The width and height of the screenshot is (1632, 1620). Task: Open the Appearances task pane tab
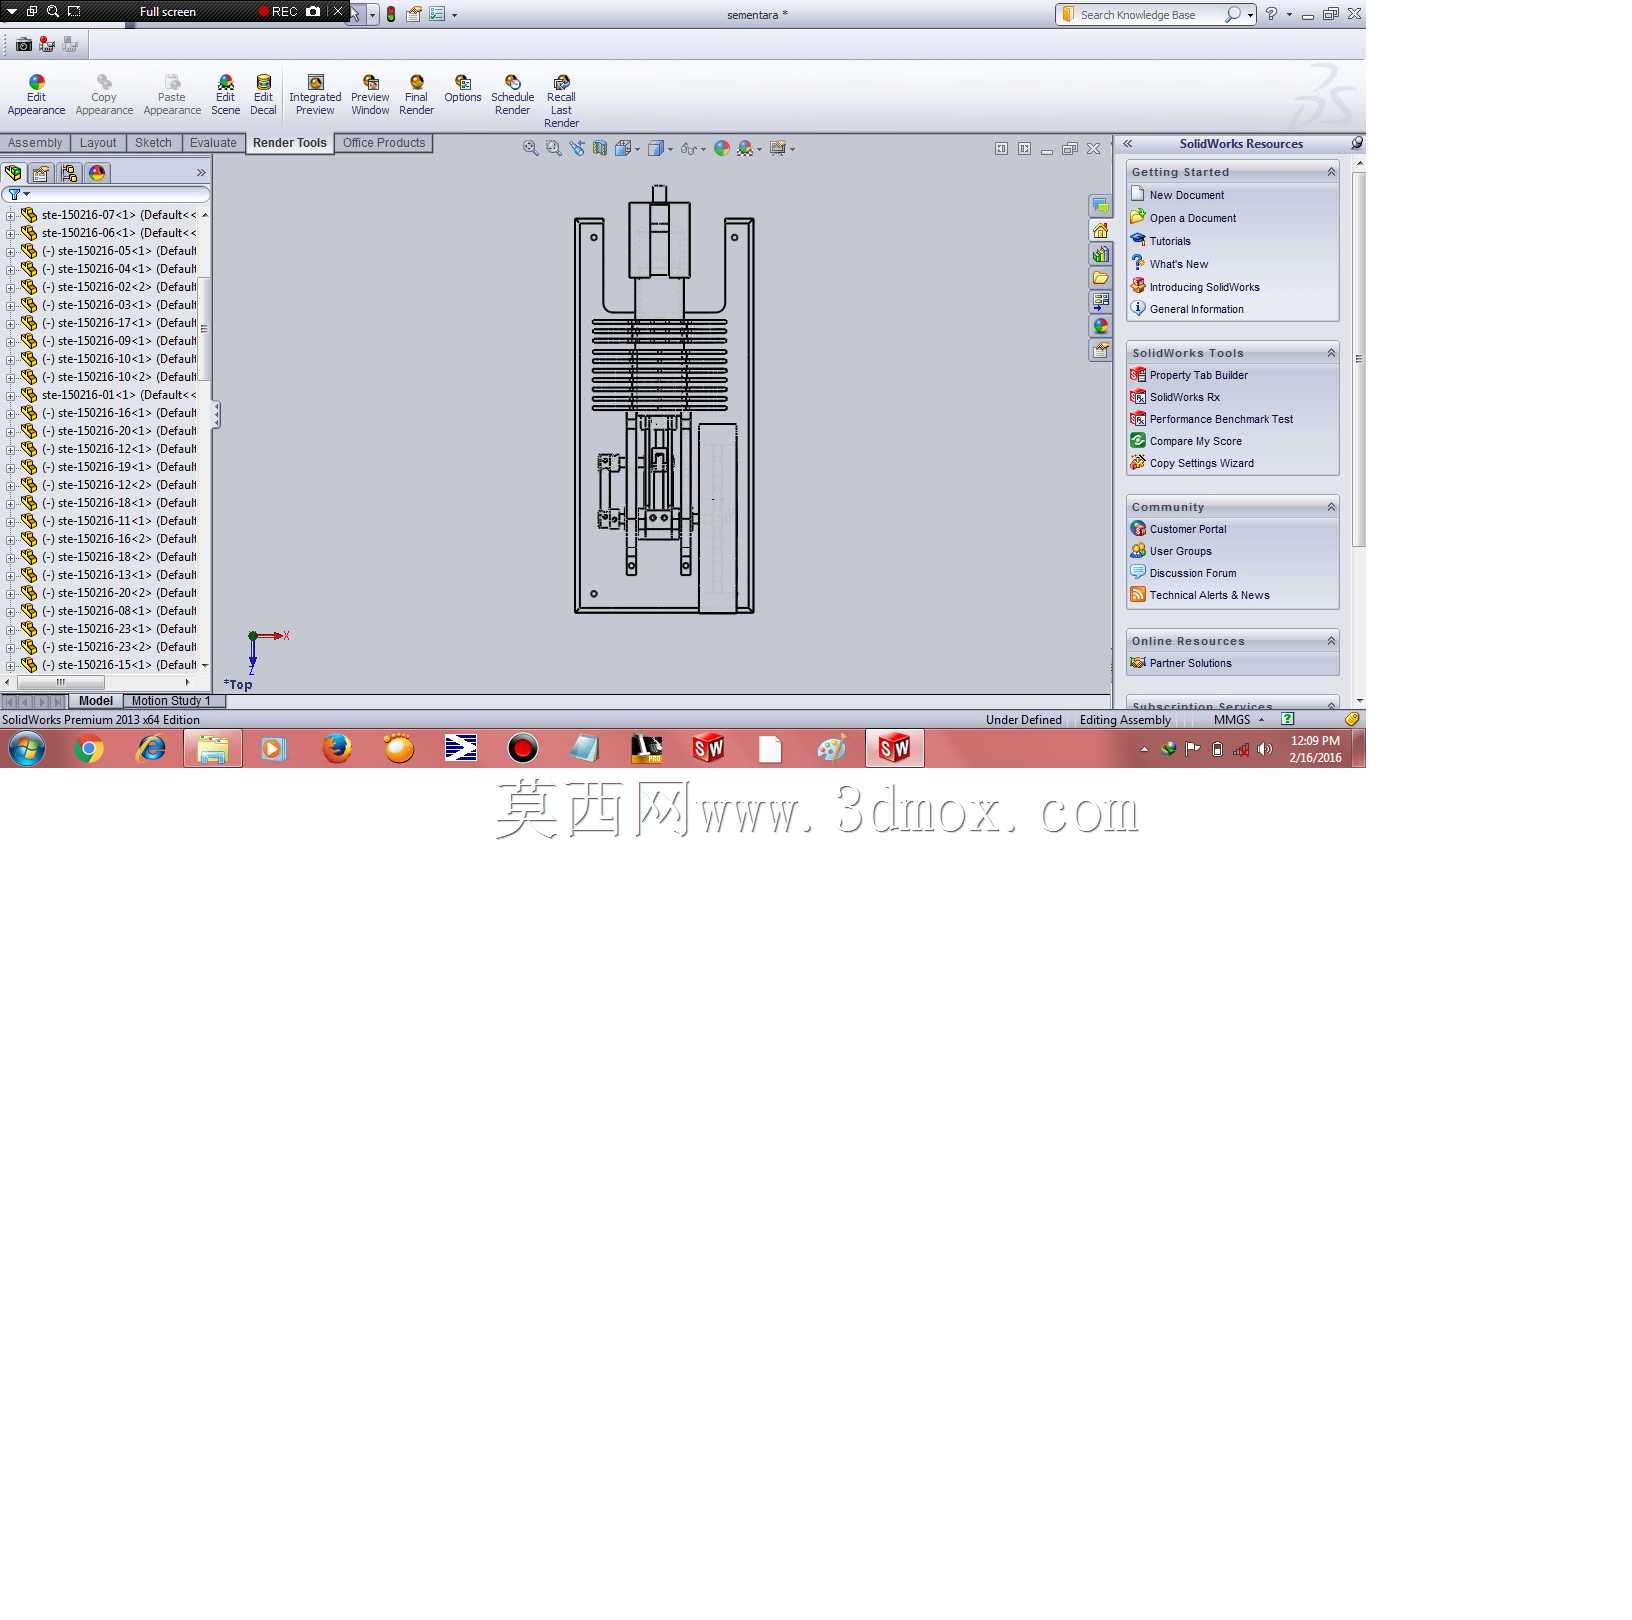(x=1100, y=326)
